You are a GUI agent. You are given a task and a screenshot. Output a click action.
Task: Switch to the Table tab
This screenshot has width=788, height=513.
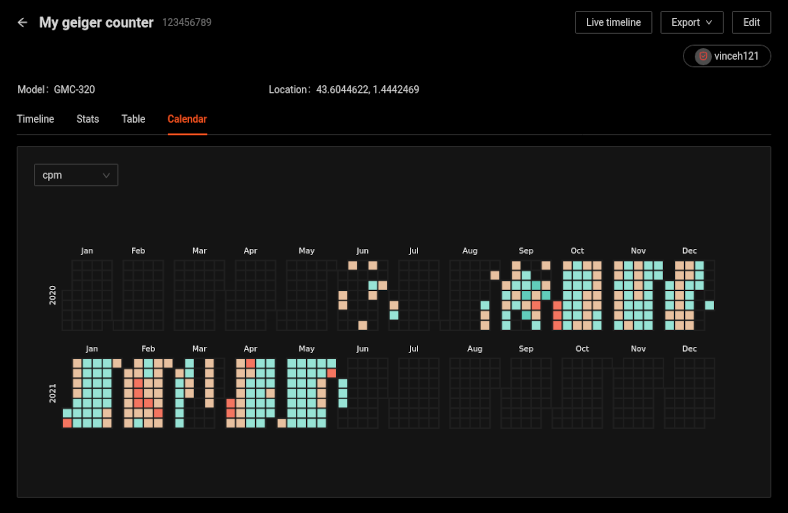(133, 119)
